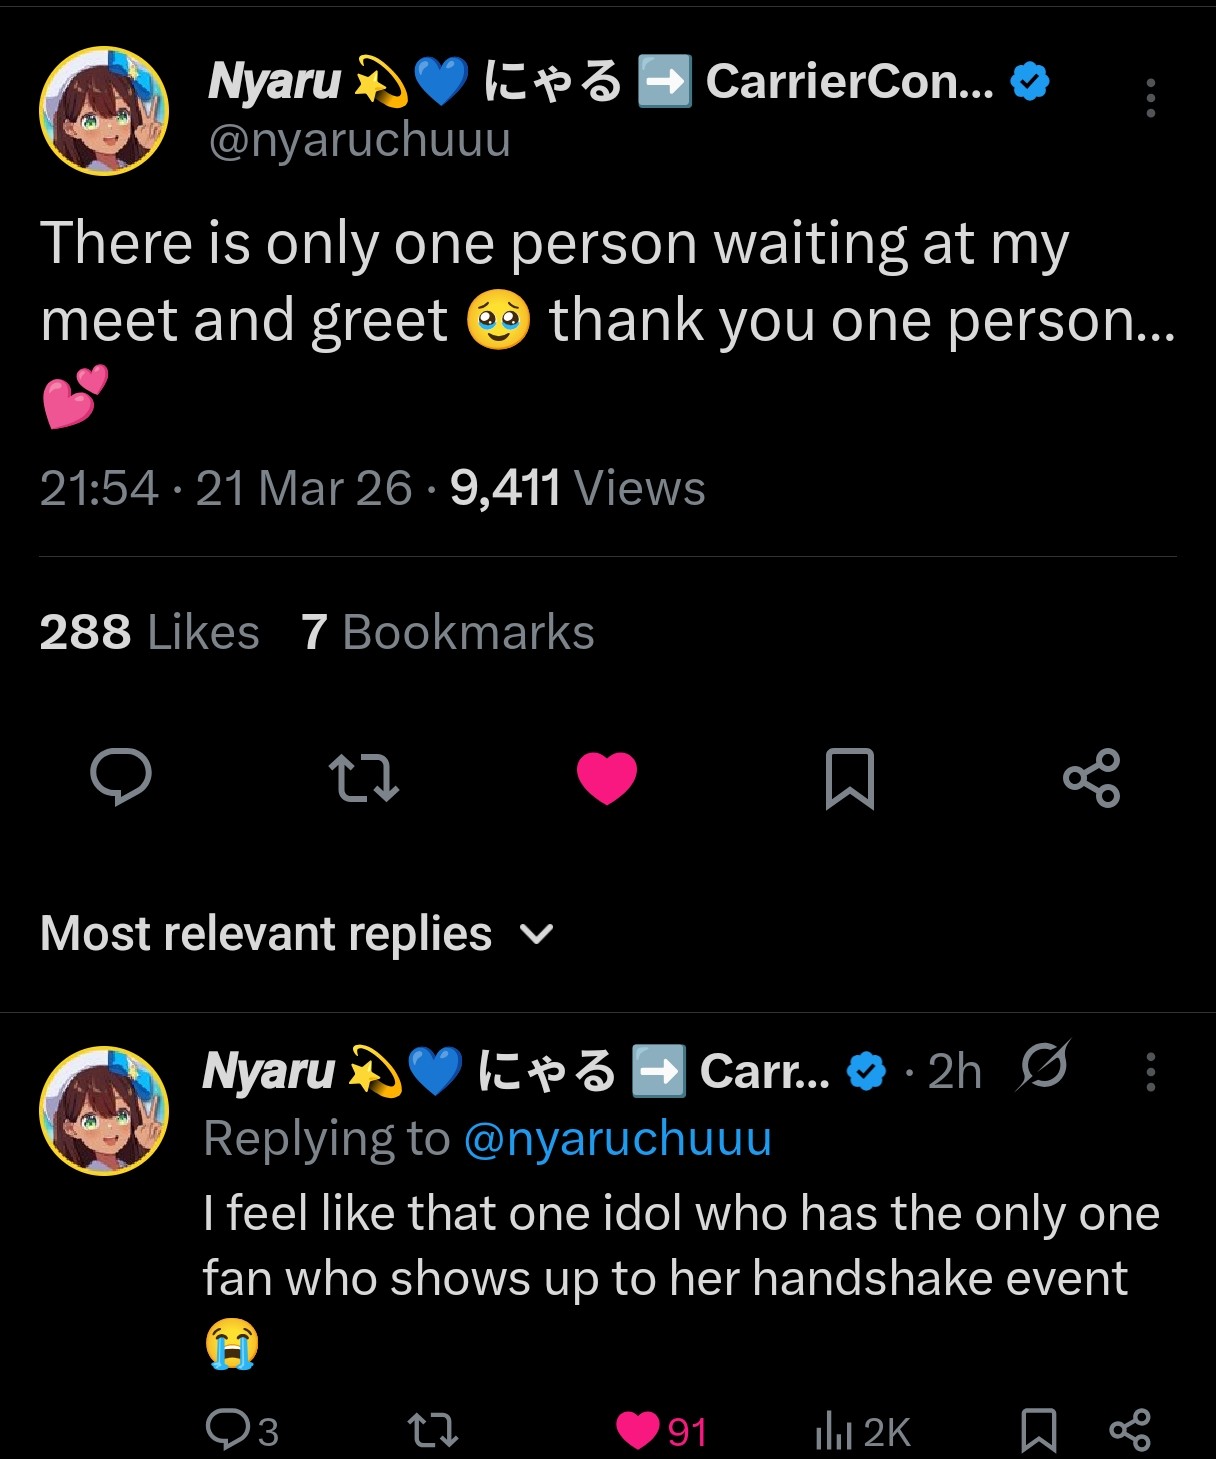
Task: Unlike the main tweet's pink heart
Action: pyautogui.click(x=607, y=778)
